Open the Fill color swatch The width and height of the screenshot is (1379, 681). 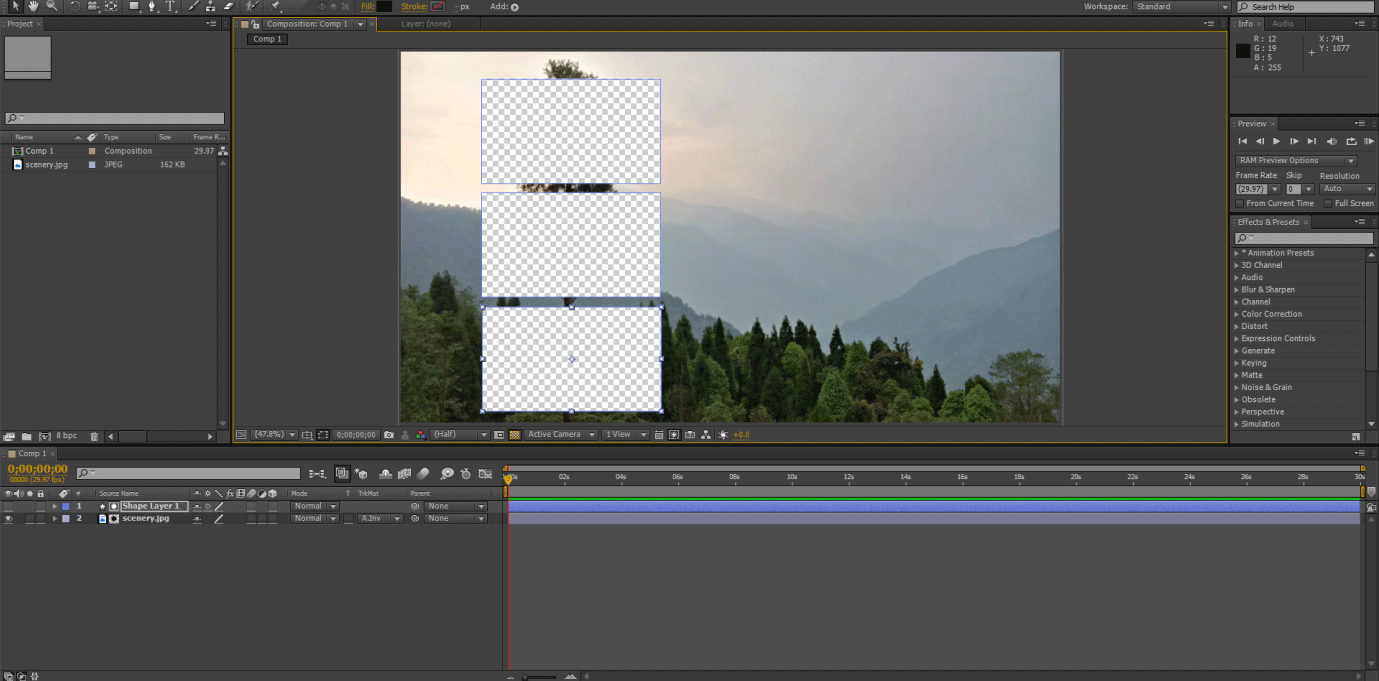[x=385, y=6]
